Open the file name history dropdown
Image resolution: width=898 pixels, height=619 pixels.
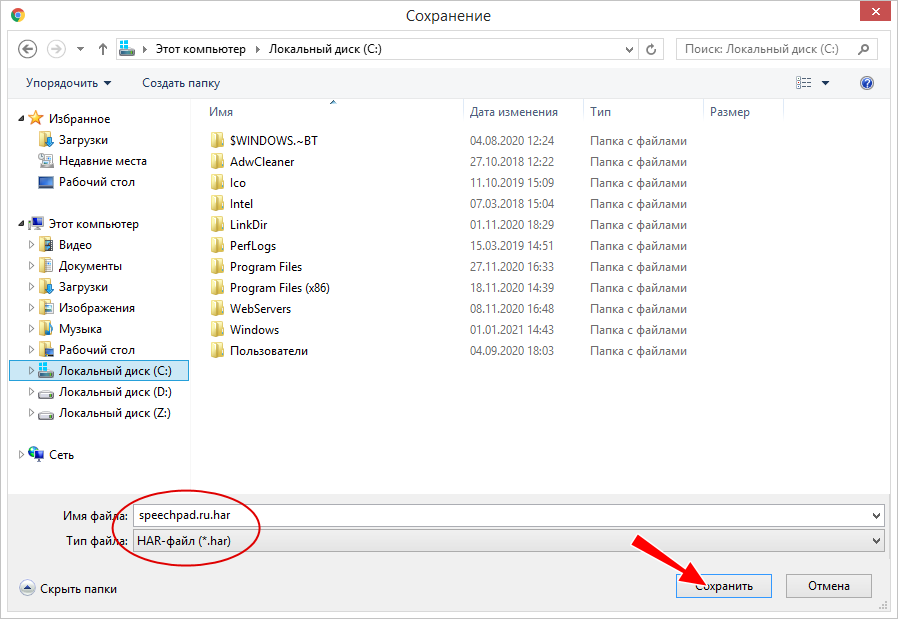click(876, 516)
